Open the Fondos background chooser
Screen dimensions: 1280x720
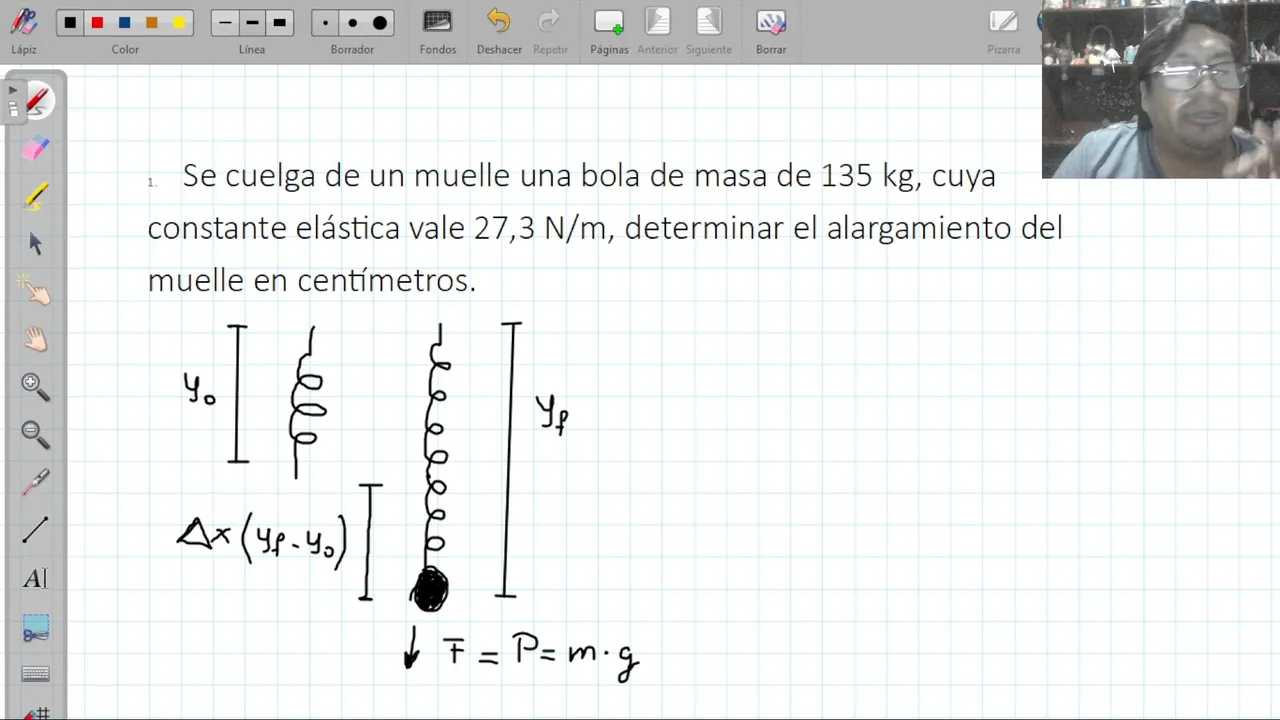tap(438, 31)
